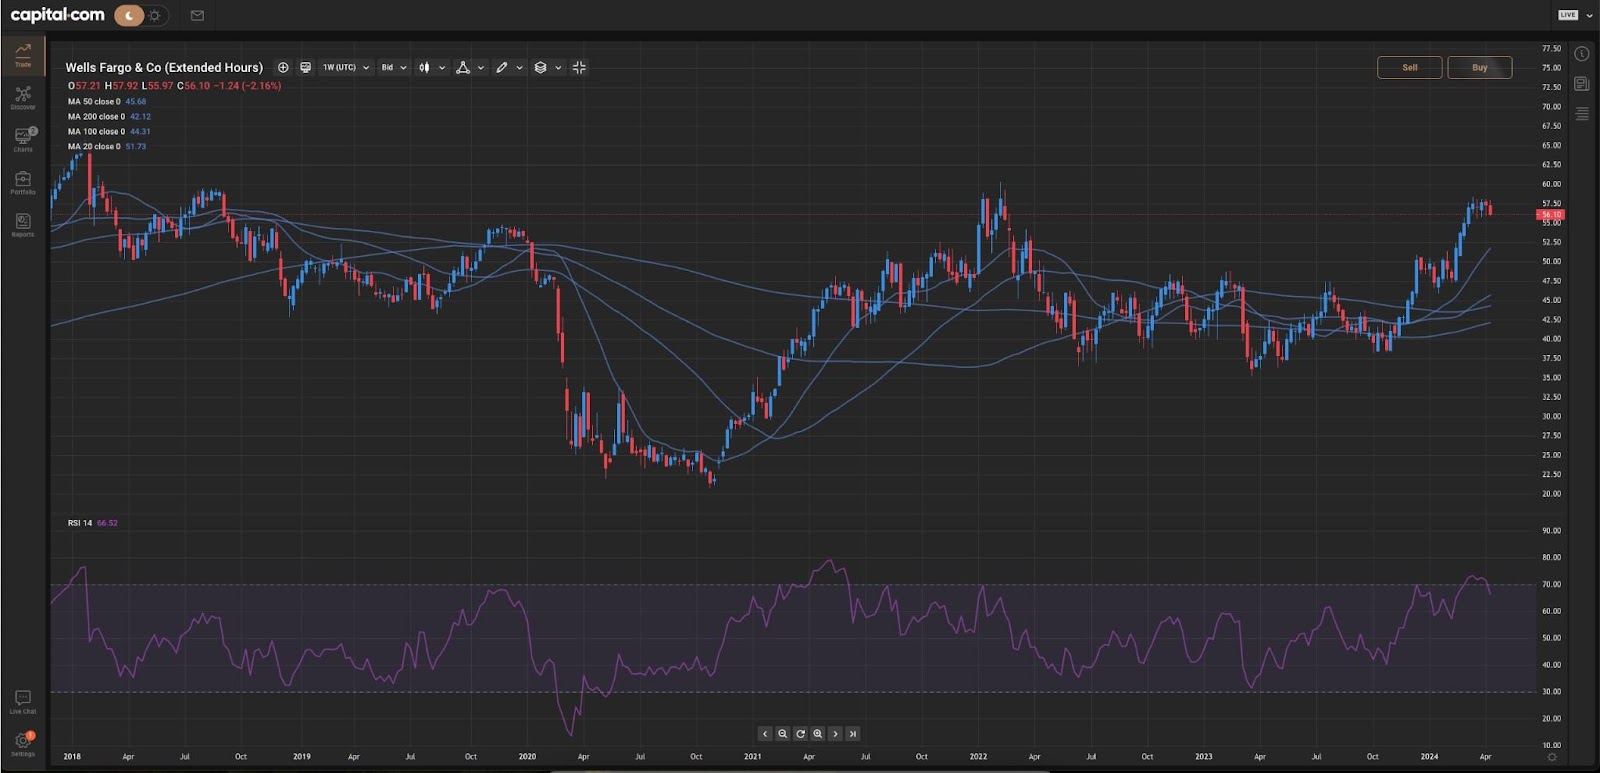Click the MA 100 close 0 indicator label
This screenshot has width=1600, height=773.
tap(96, 131)
